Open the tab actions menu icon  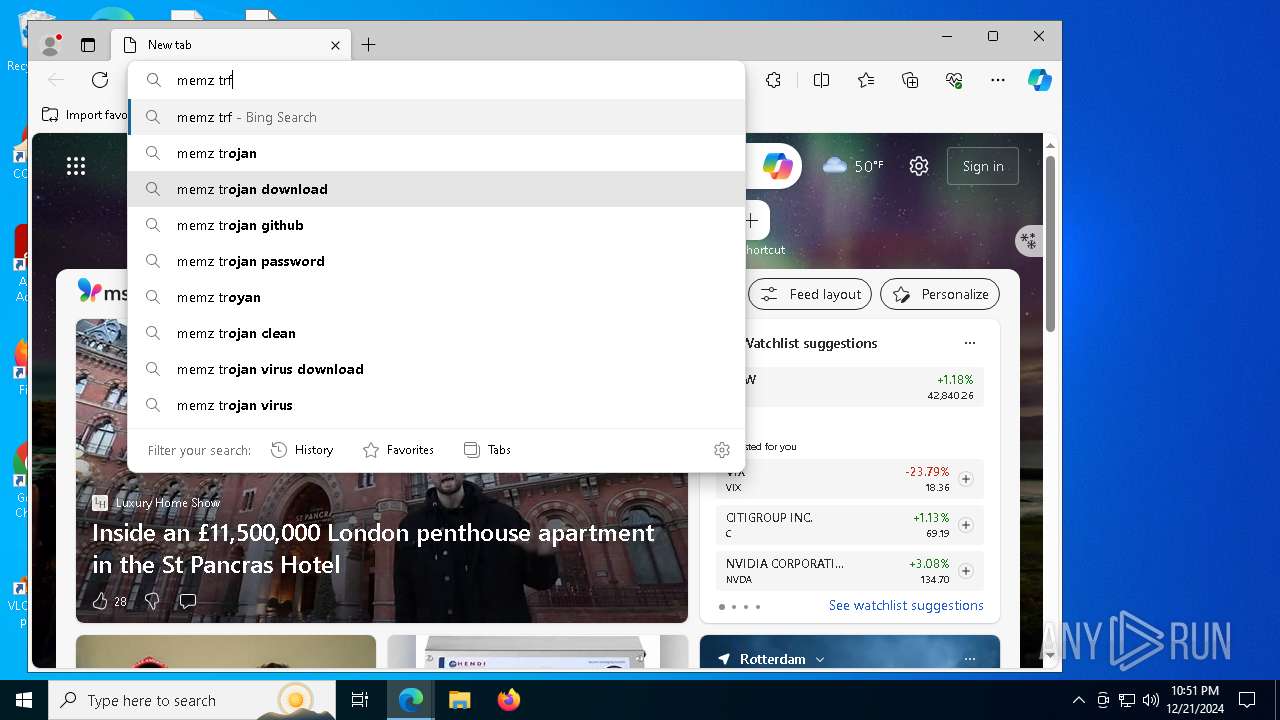pyautogui.click(x=88, y=45)
